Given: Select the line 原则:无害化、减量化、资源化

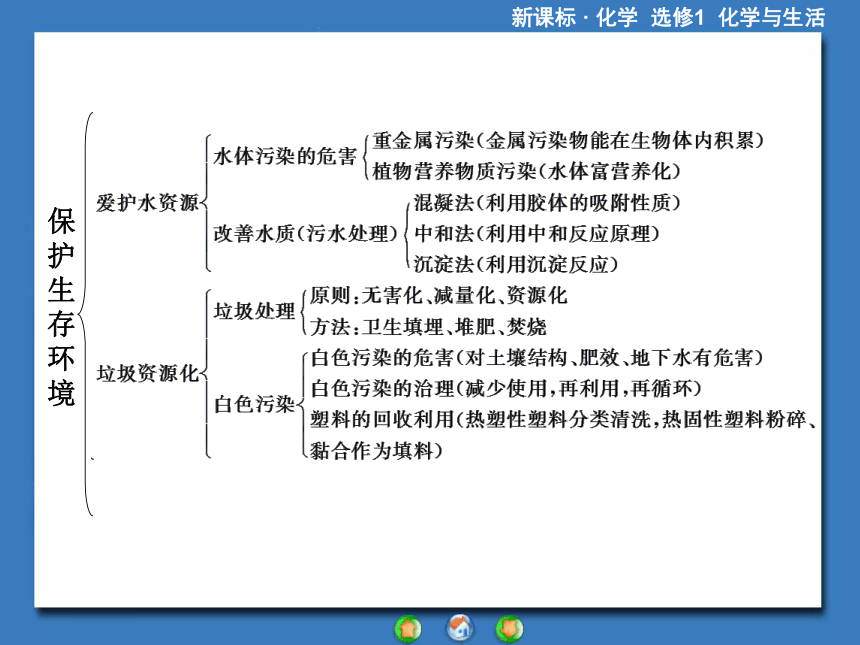Looking at the screenshot, I should pyautogui.click(x=438, y=296).
